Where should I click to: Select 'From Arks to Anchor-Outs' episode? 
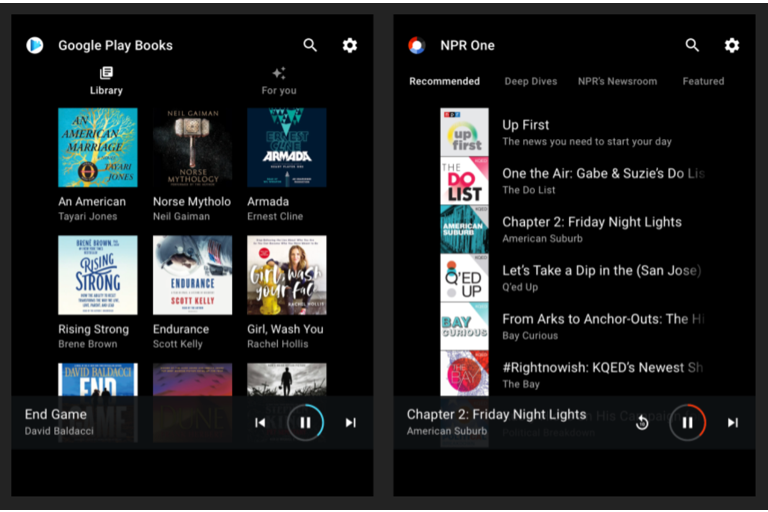click(603, 319)
